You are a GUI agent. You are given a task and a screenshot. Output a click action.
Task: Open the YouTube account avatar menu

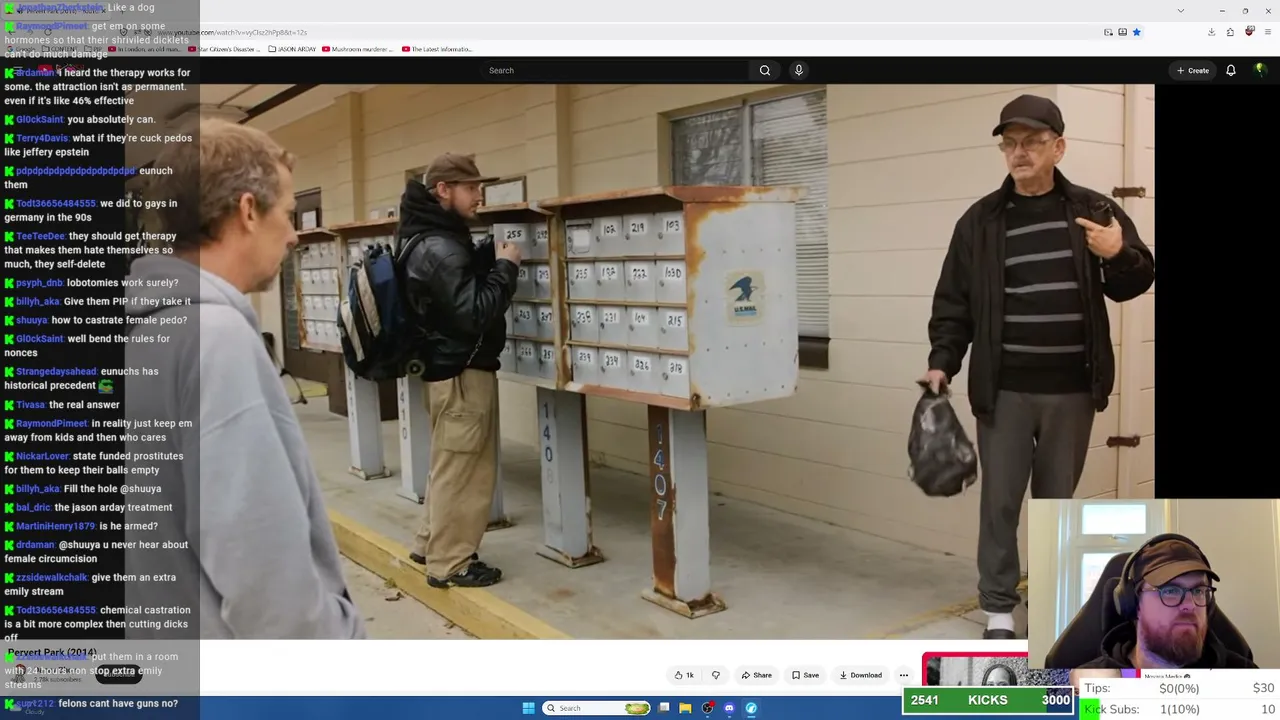pos(1260,70)
